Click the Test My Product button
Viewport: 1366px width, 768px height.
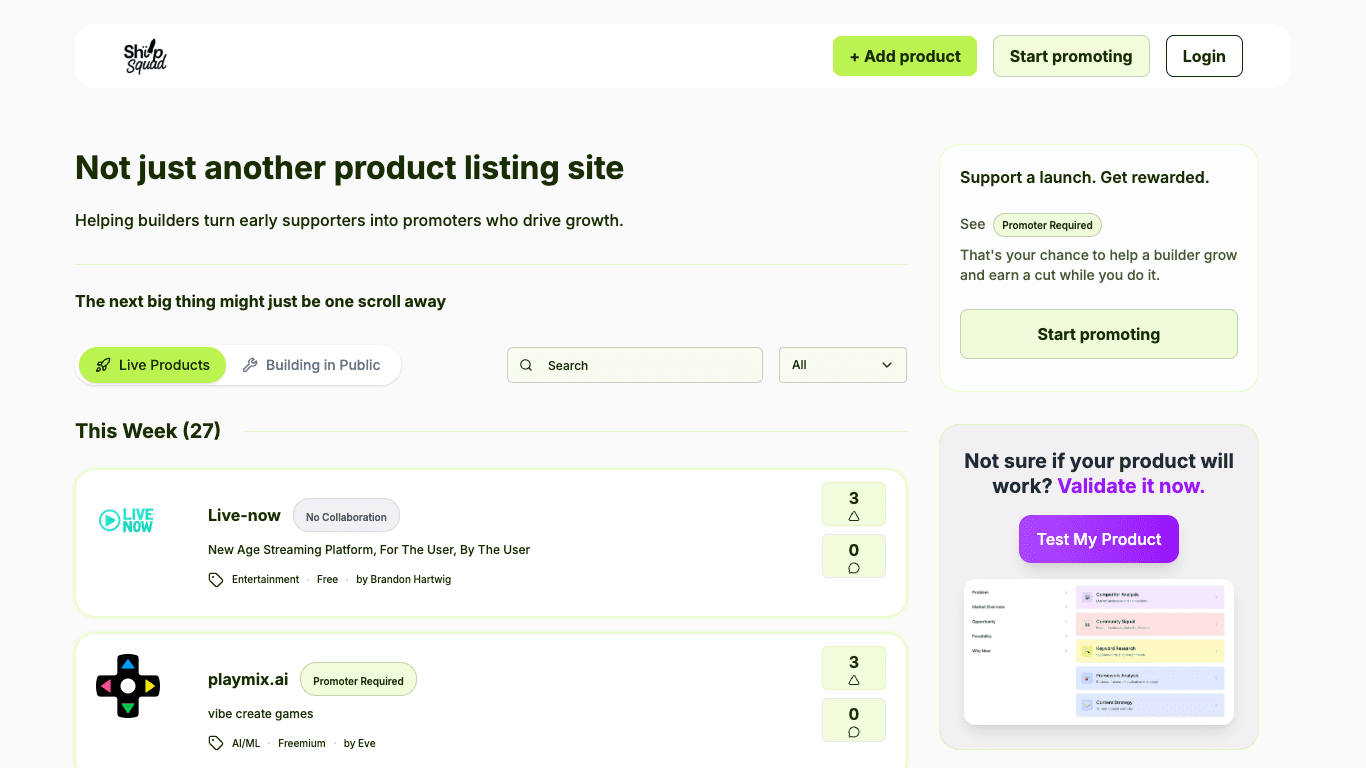1098,539
